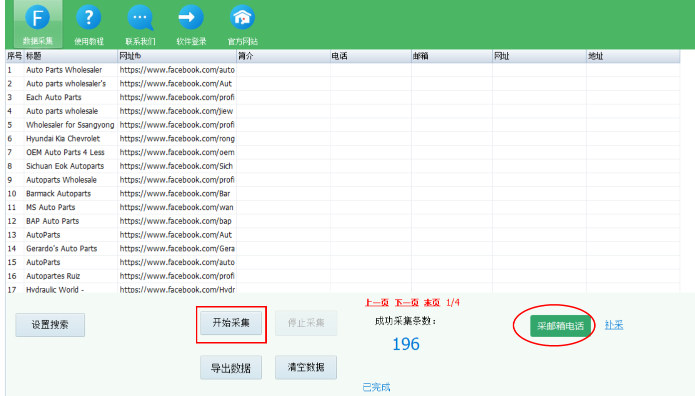Select row 'Hyundai Kia Chevrolet'
The width and height of the screenshot is (695, 396).
(x=343, y=138)
